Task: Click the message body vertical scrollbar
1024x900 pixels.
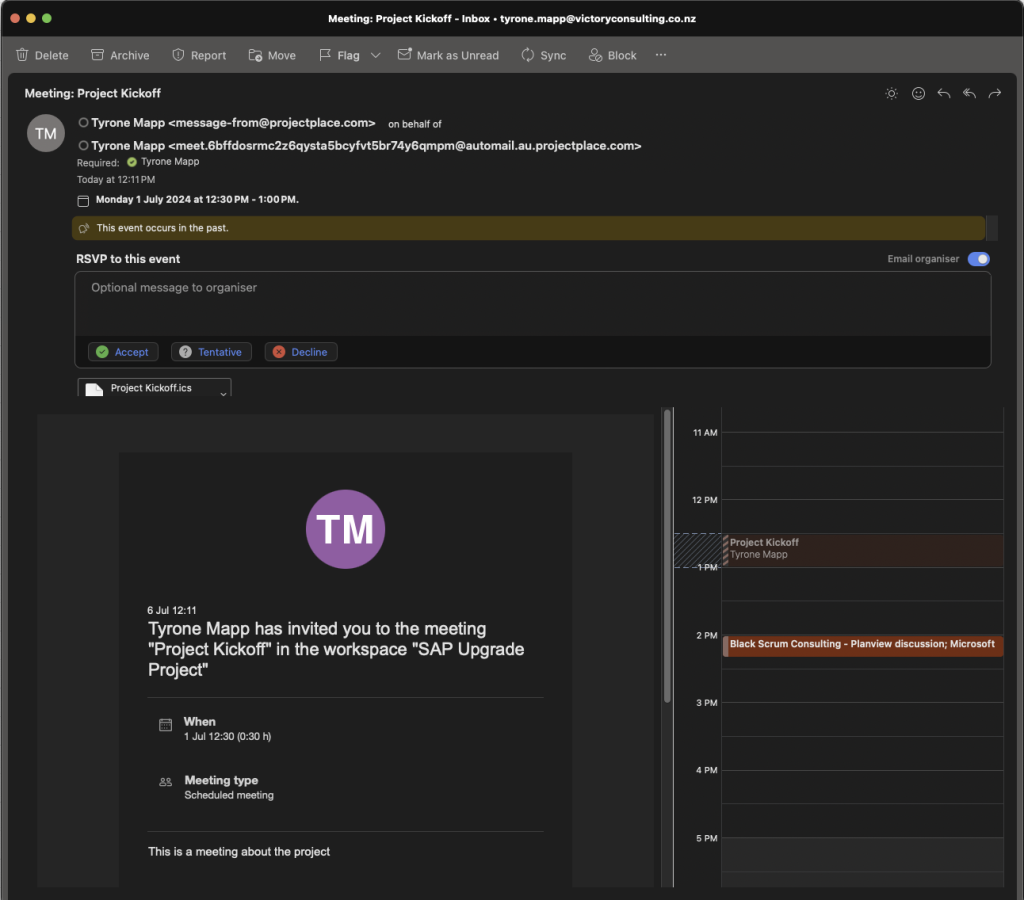Action: (x=668, y=555)
